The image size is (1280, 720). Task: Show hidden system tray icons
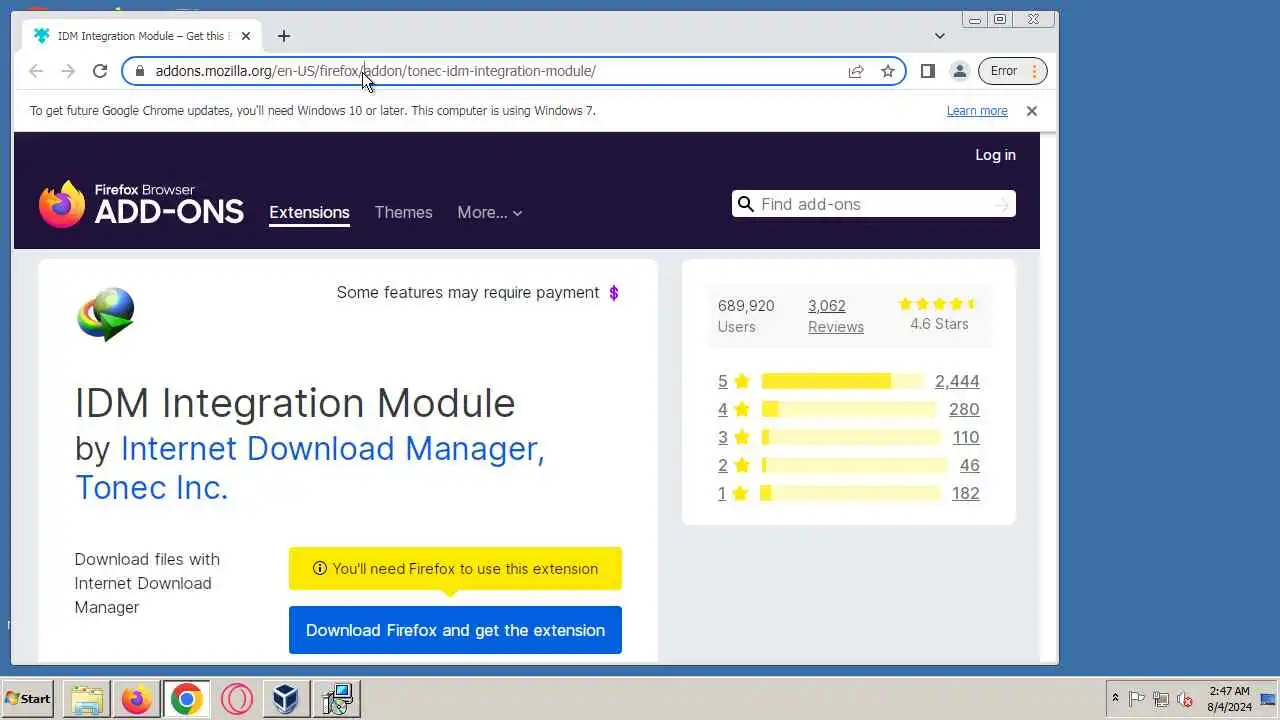click(x=1115, y=698)
